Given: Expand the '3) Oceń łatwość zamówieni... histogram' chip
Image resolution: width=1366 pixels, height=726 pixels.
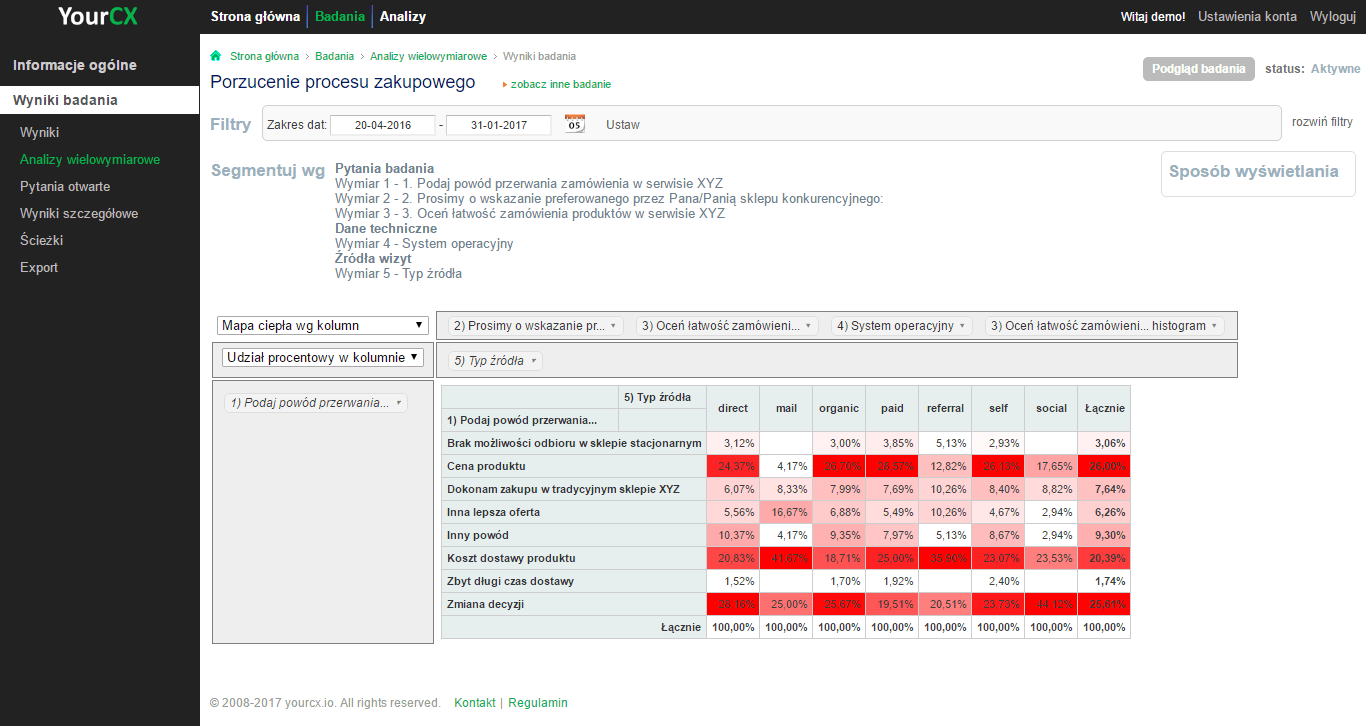Looking at the screenshot, I should (1105, 326).
